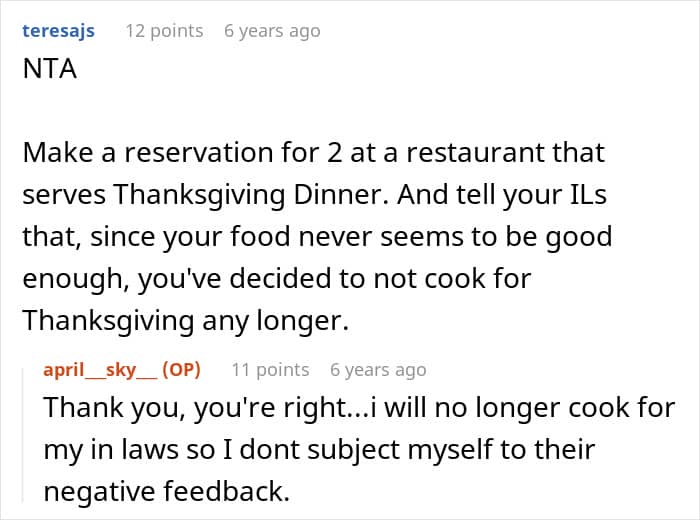Open the teresajs user profile link

[58, 31]
